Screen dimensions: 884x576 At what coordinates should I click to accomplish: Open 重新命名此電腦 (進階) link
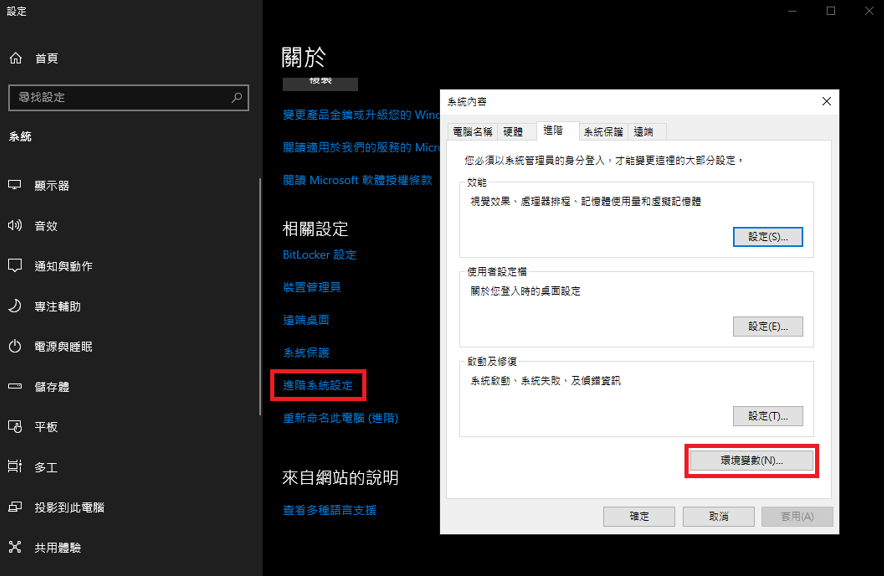(x=341, y=418)
